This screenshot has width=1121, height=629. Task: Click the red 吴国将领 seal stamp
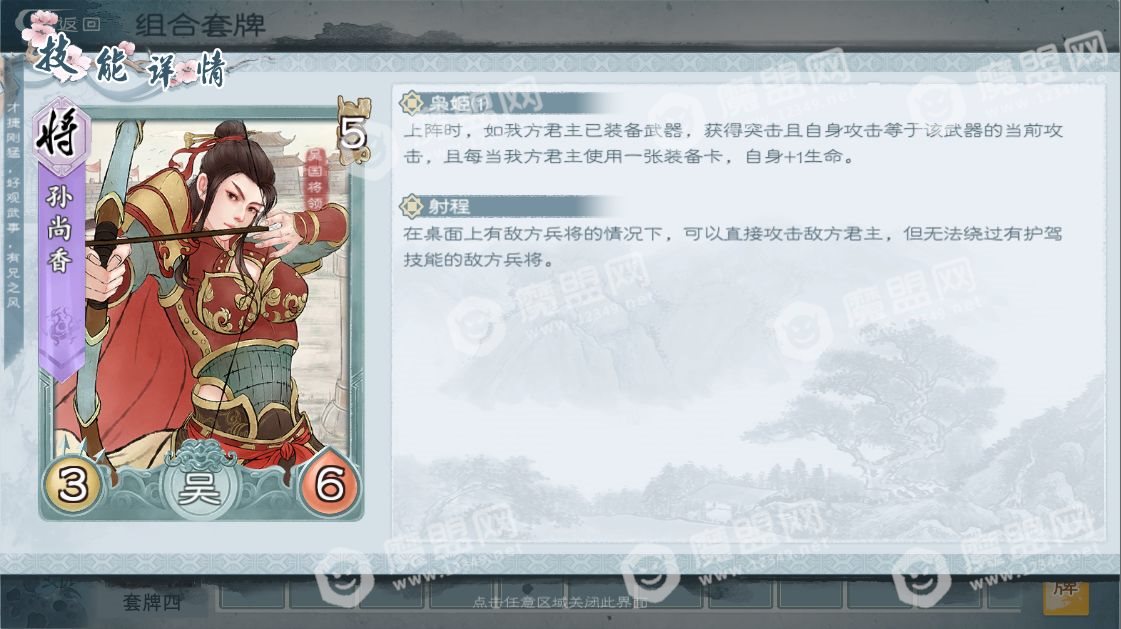[x=315, y=179]
